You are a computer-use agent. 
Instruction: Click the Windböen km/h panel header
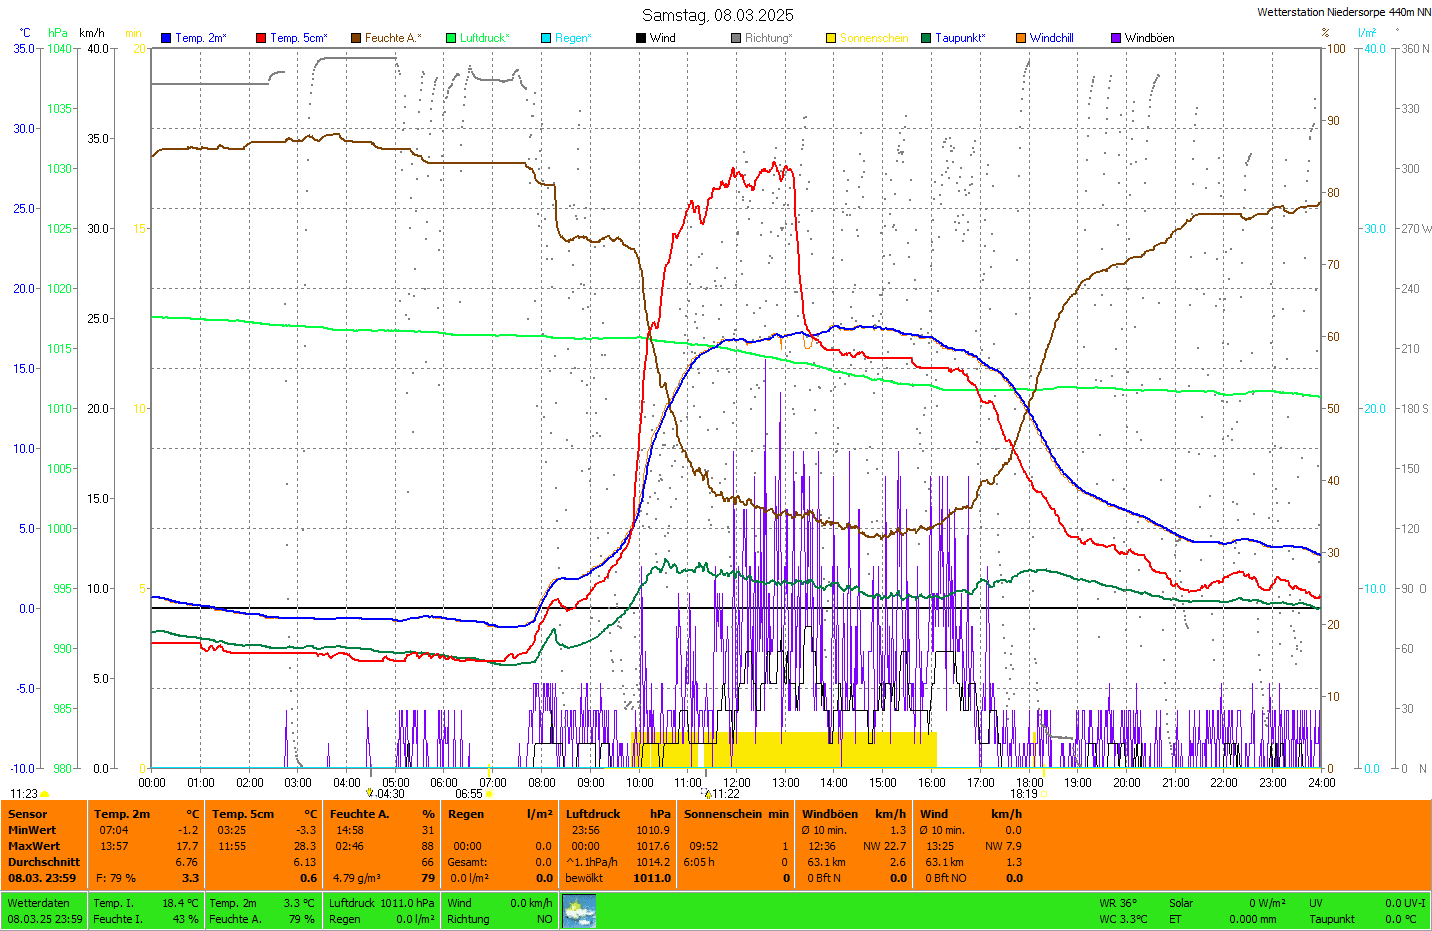coord(853,814)
